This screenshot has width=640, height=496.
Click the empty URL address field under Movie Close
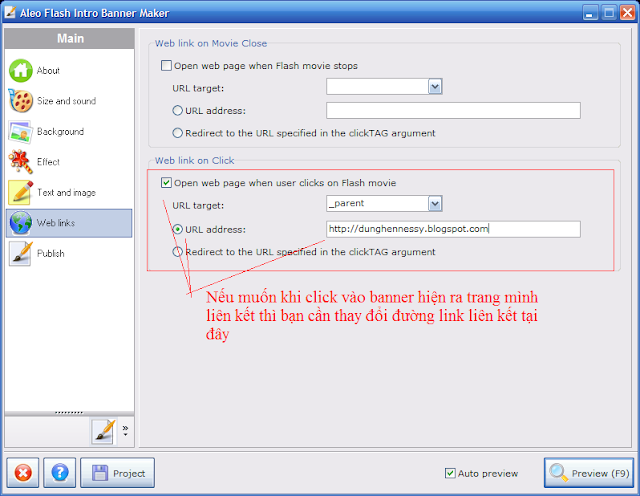click(x=453, y=111)
